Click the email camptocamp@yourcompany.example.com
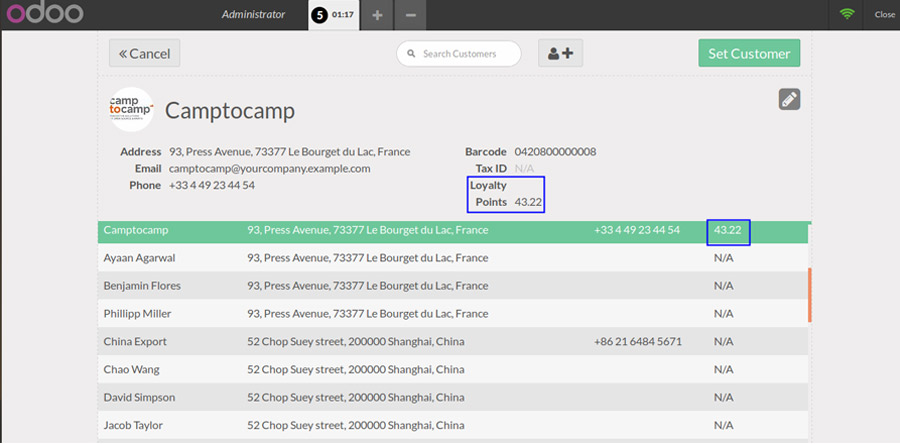900x444 pixels. tap(269, 169)
